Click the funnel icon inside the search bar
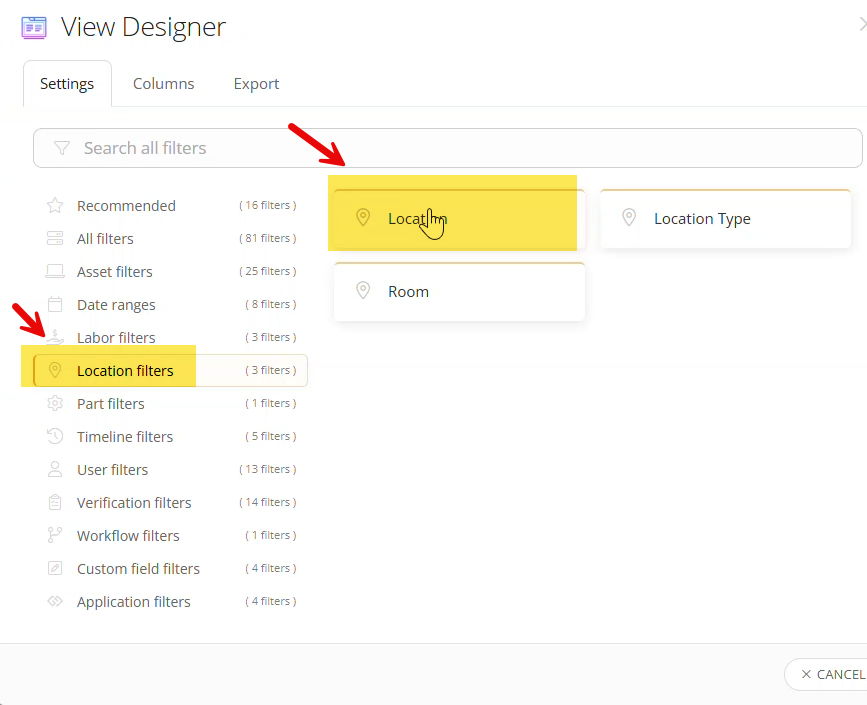Screen dimensions: 867x705 click(x=62, y=147)
